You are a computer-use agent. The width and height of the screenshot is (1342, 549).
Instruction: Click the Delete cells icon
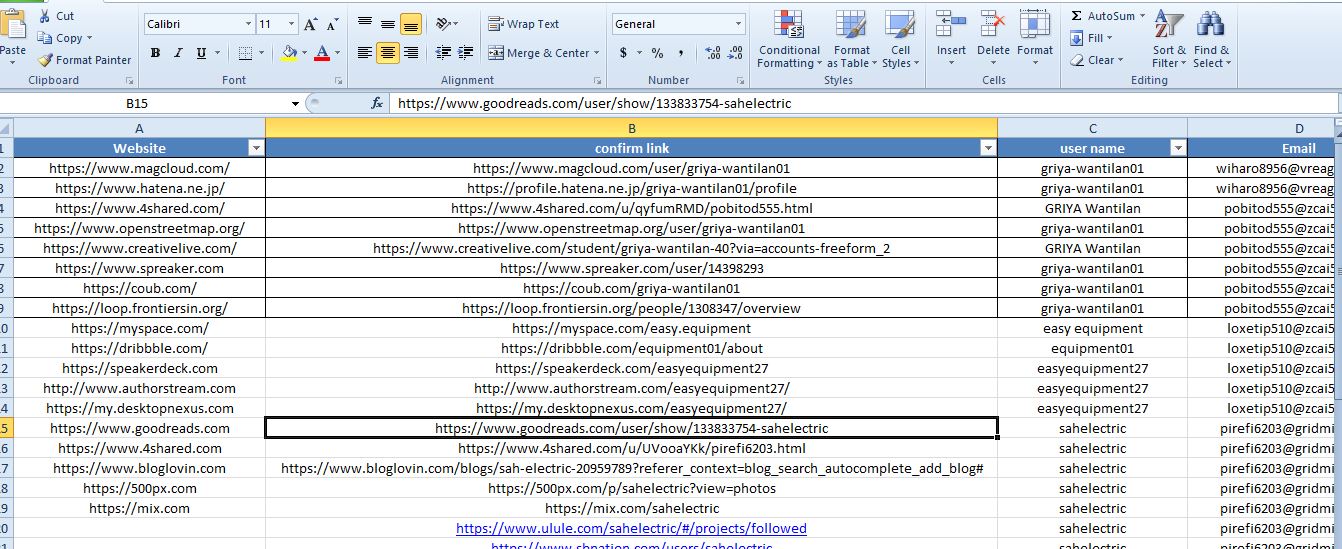(x=993, y=27)
